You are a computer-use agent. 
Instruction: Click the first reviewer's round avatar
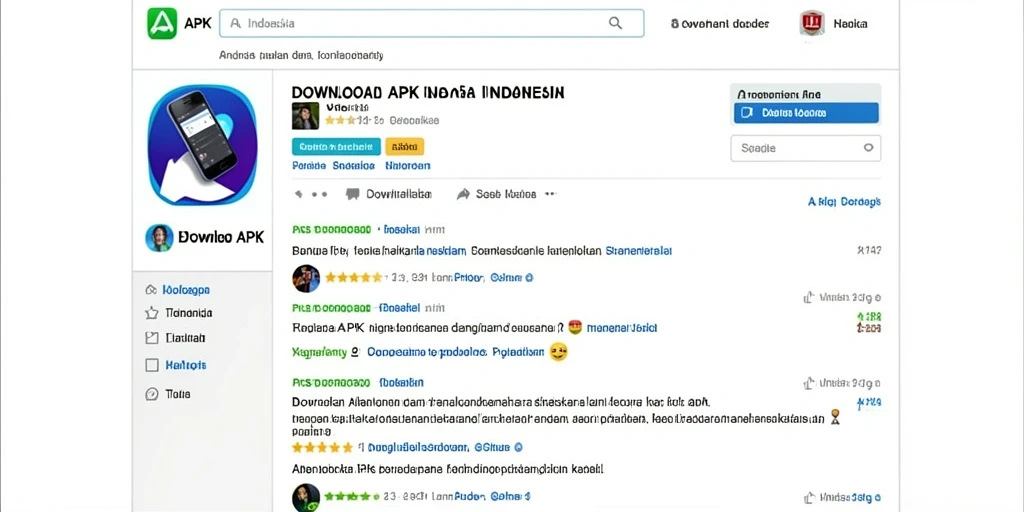[306, 278]
